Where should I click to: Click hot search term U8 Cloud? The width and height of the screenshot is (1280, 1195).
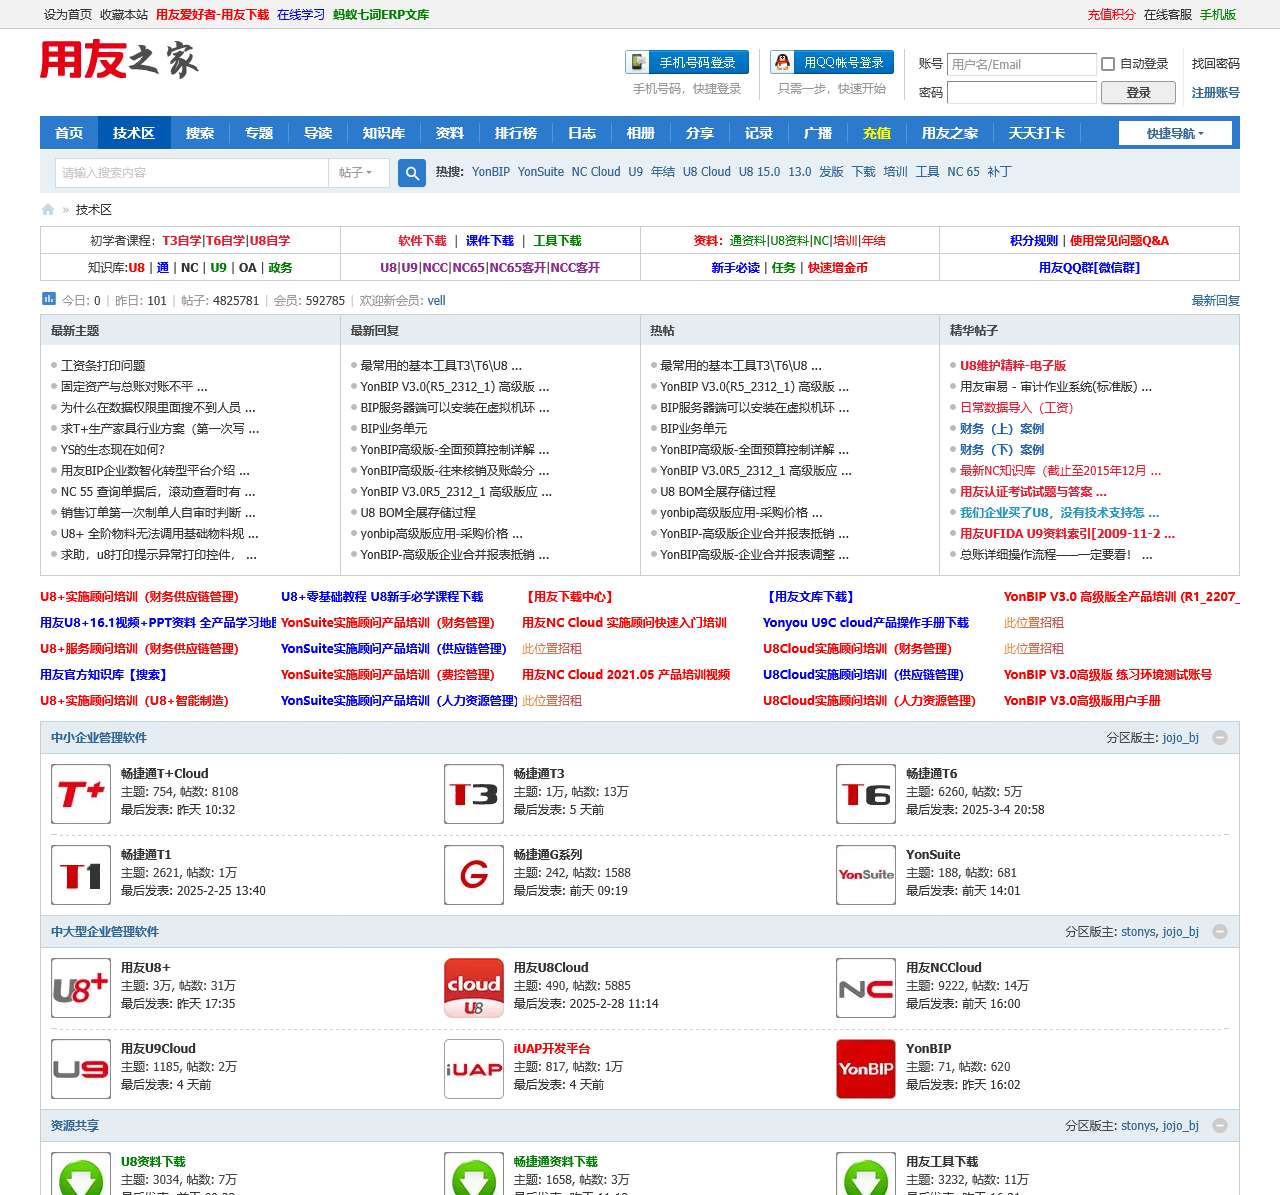(707, 172)
